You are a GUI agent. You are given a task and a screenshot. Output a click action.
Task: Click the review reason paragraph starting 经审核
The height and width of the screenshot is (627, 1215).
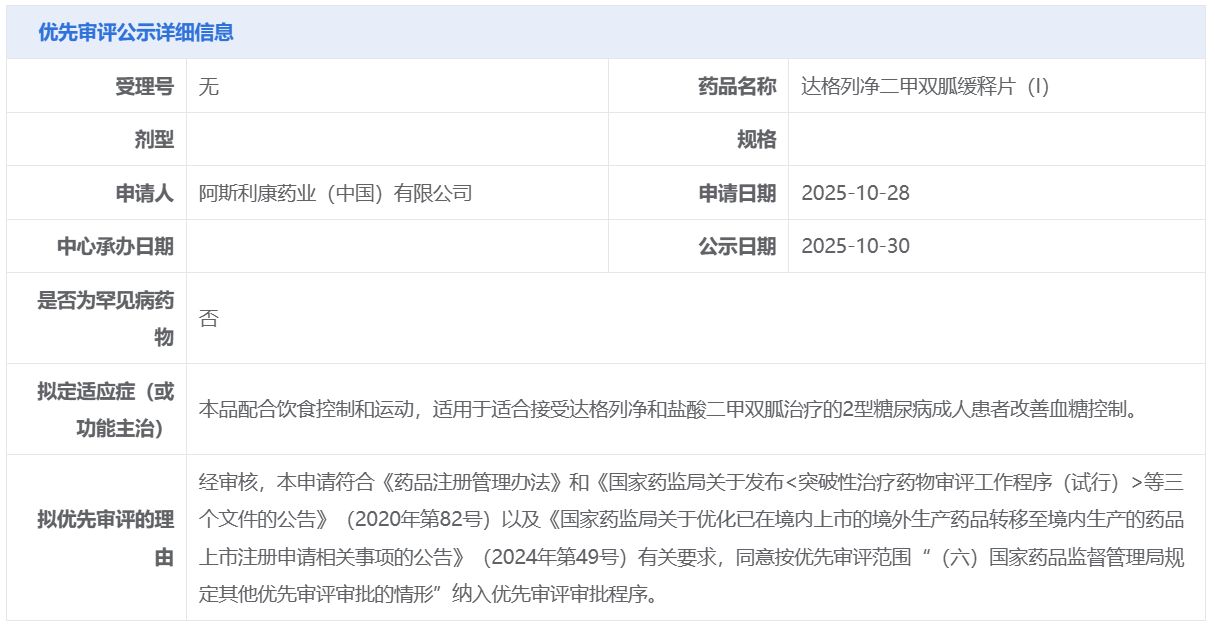(690, 538)
